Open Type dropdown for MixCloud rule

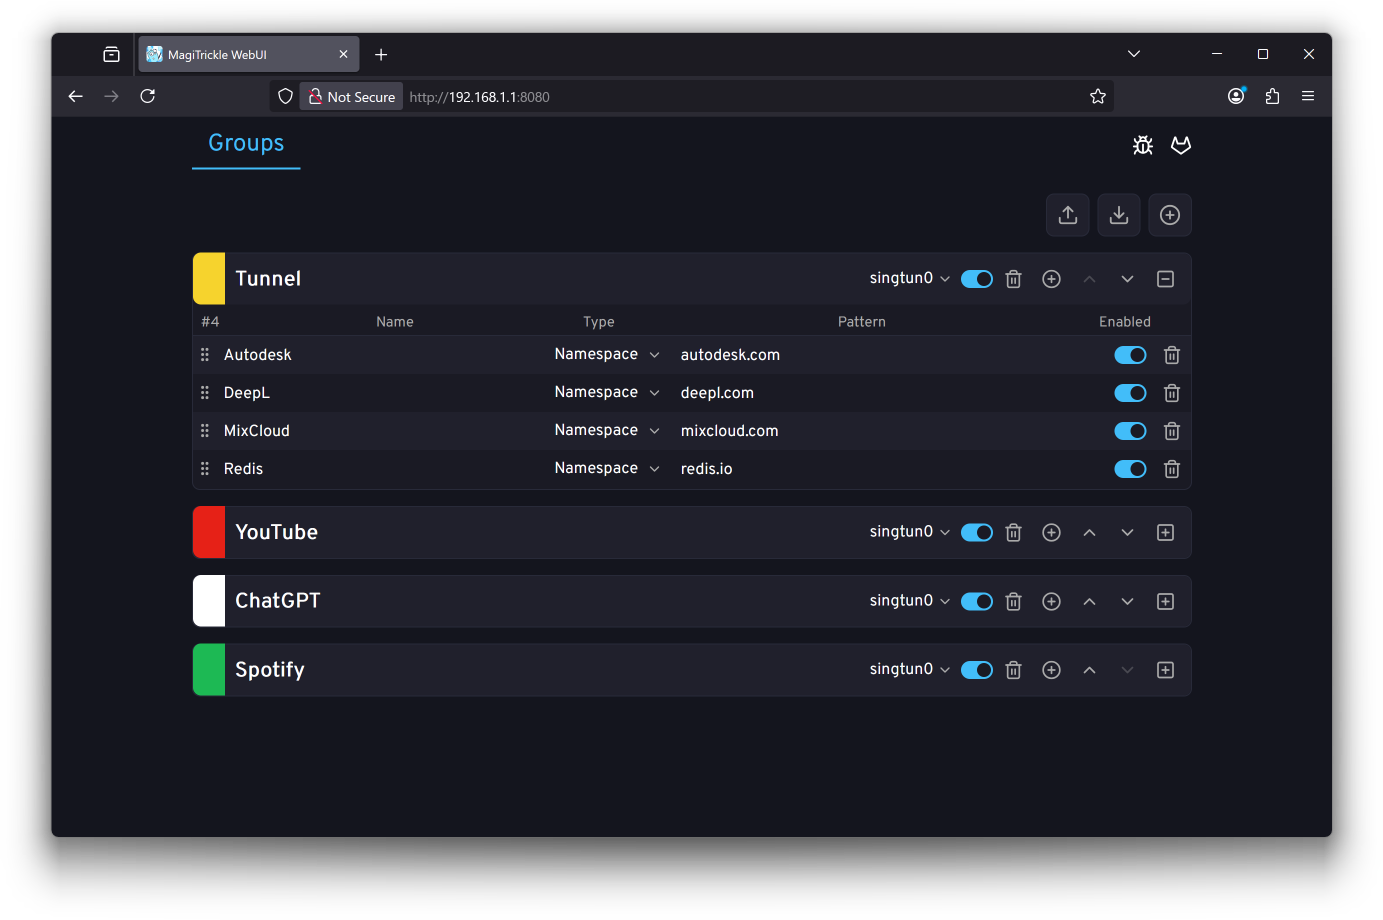tap(607, 431)
